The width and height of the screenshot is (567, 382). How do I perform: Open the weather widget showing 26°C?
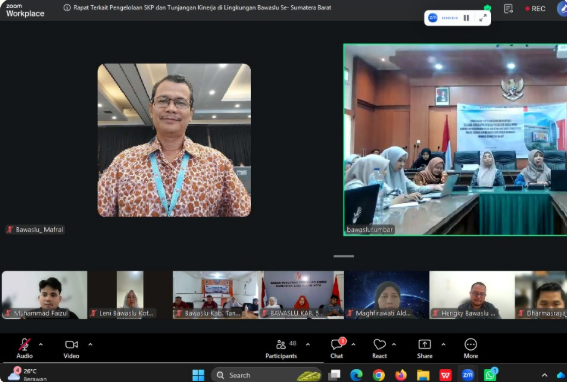pos(27,374)
